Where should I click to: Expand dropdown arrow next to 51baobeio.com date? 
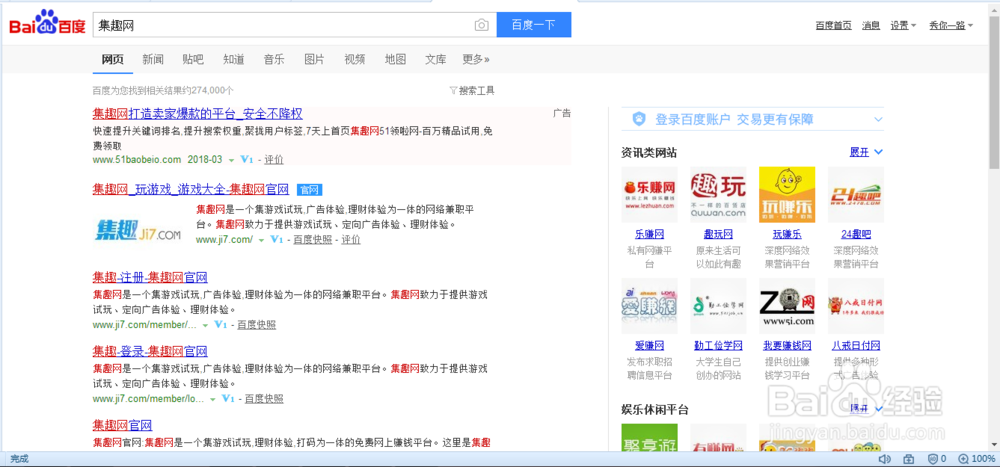(x=232, y=160)
